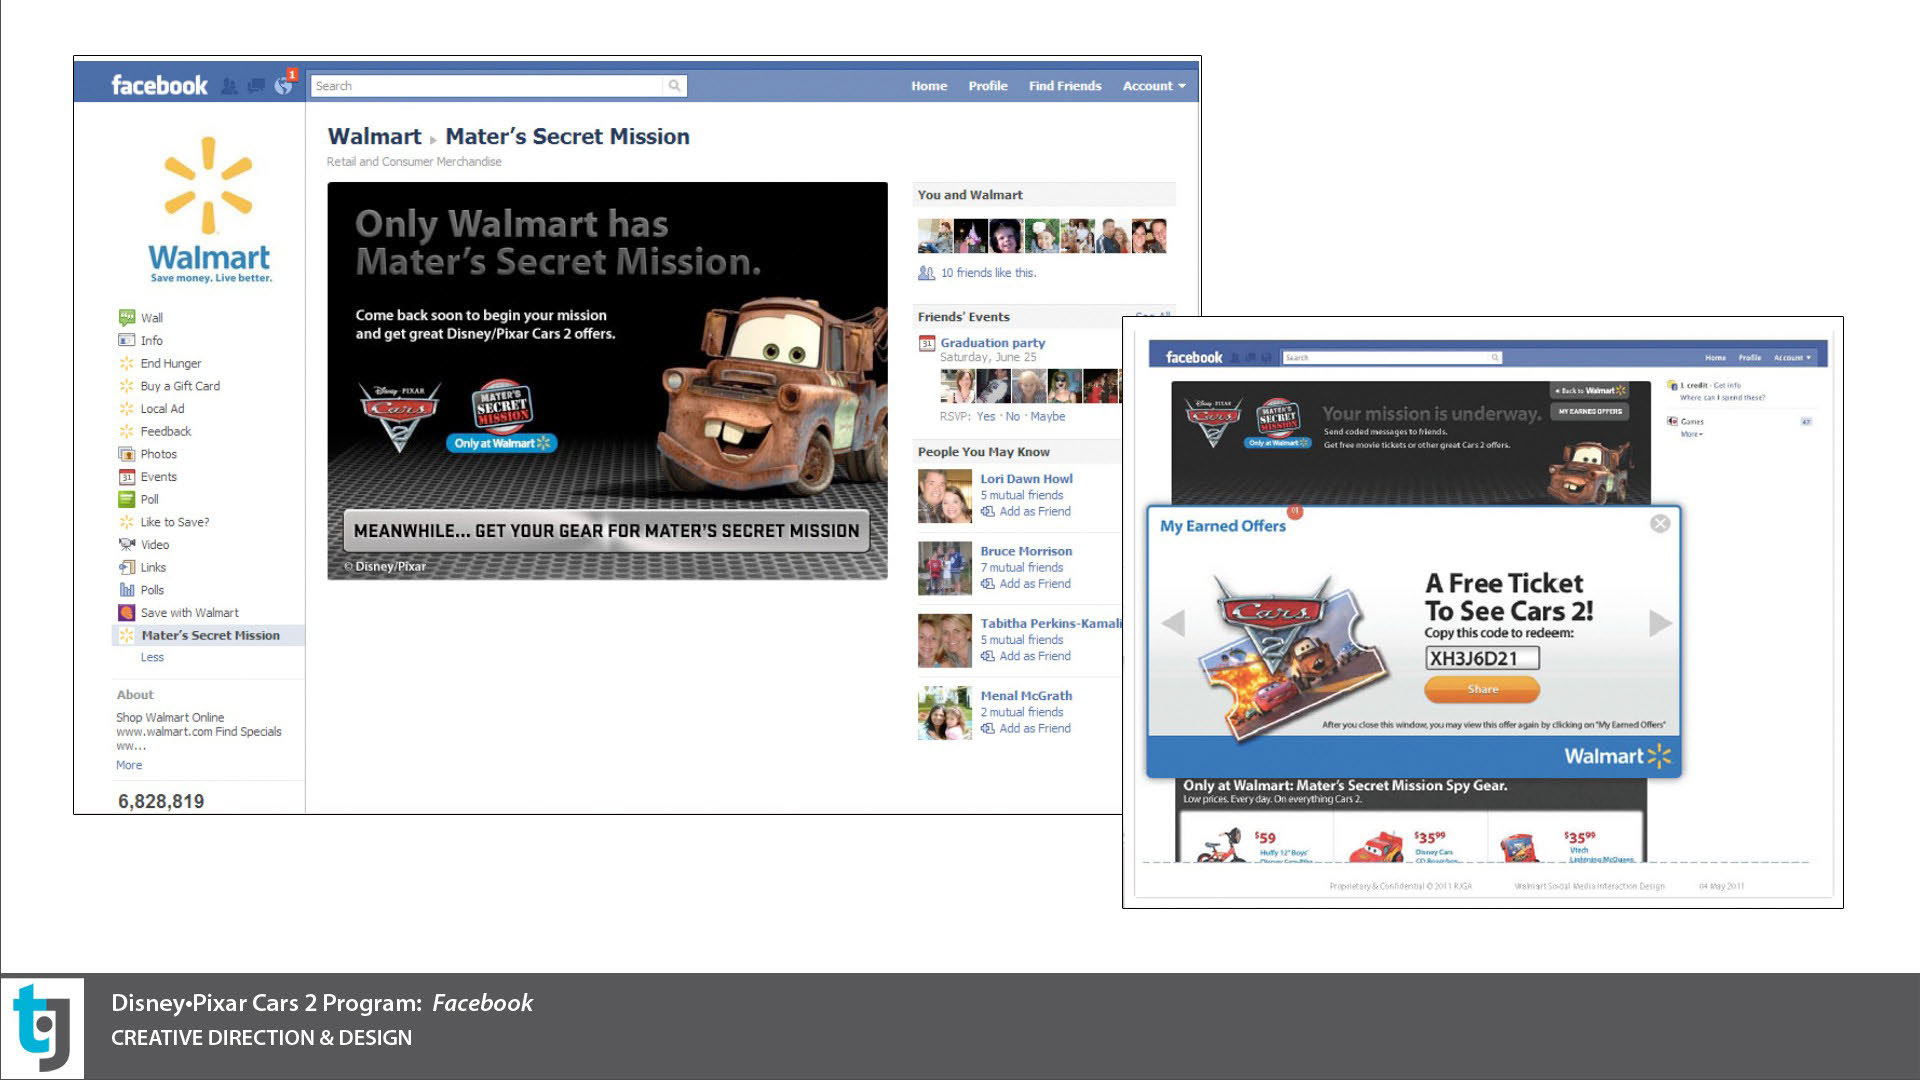Click Only at Walmart badge in banner

[502, 443]
